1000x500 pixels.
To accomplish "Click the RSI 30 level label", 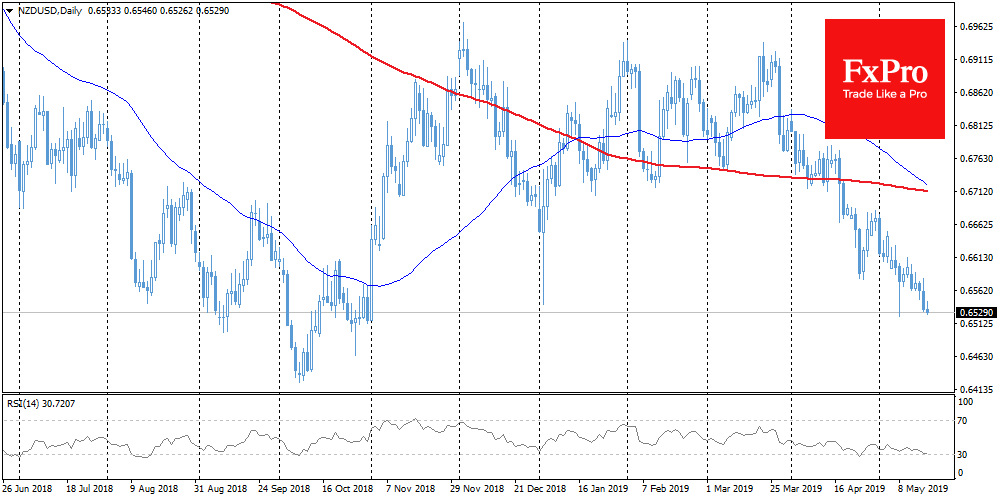I will pyautogui.click(x=964, y=455).
